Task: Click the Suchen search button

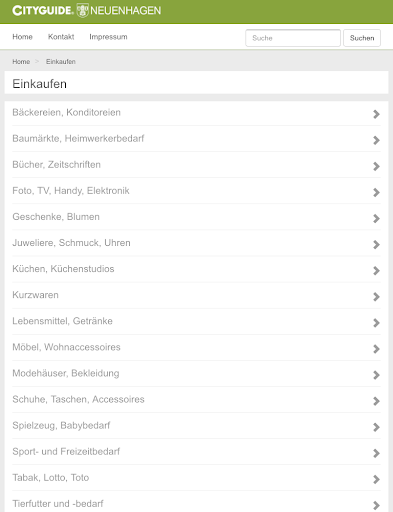Action: pos(362,38)
